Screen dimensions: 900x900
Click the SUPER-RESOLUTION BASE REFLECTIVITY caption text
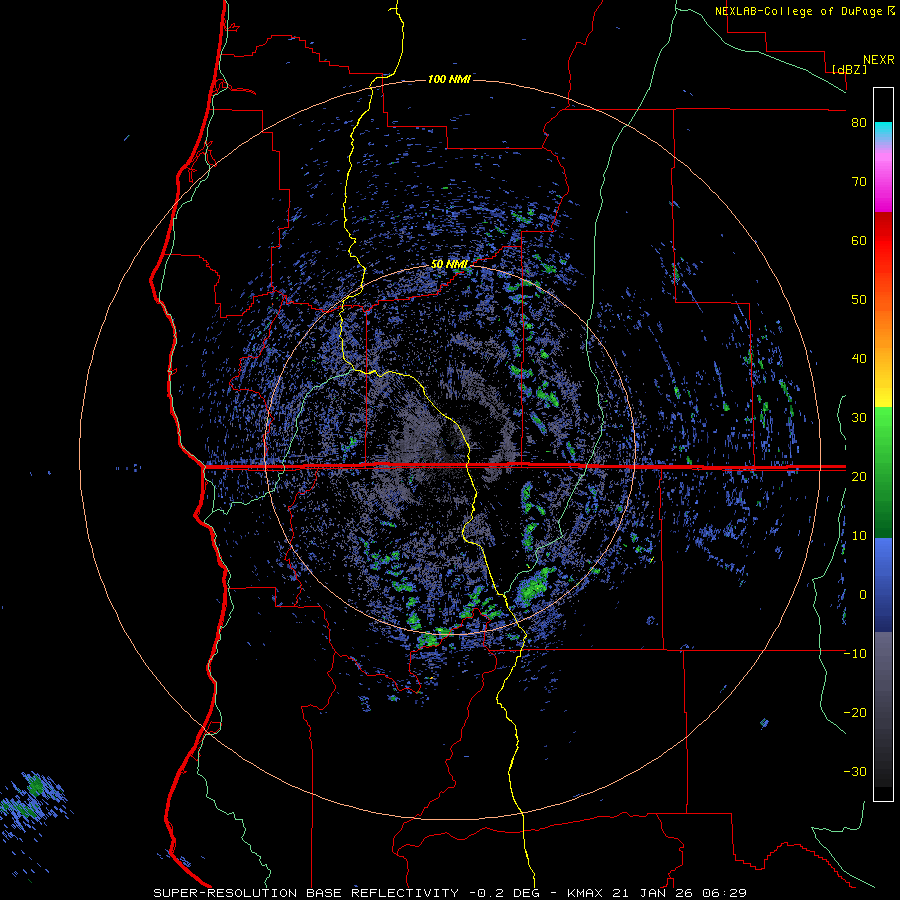coord(306,893)
